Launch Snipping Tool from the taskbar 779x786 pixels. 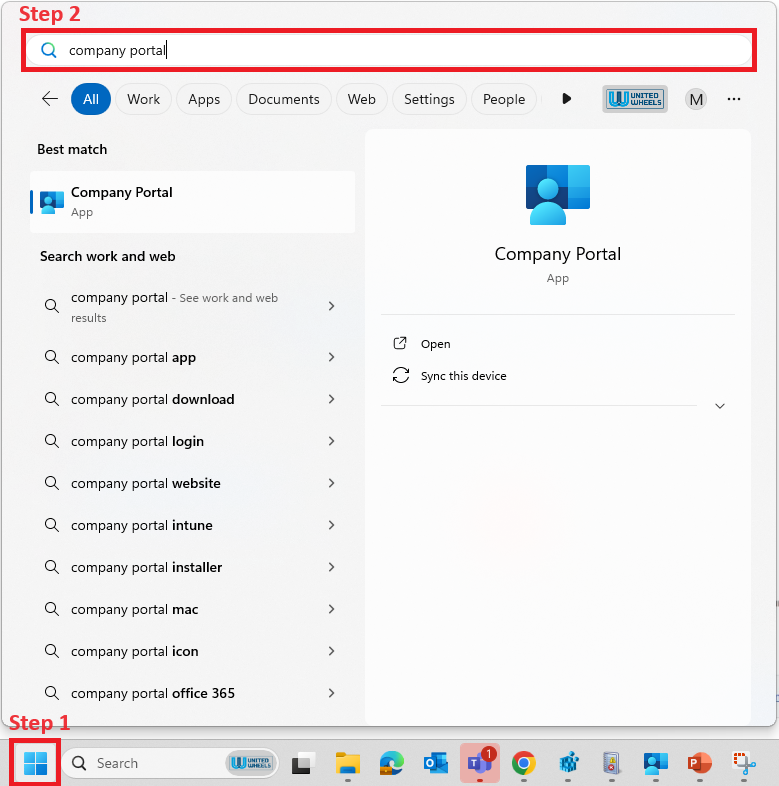point(744,763)
